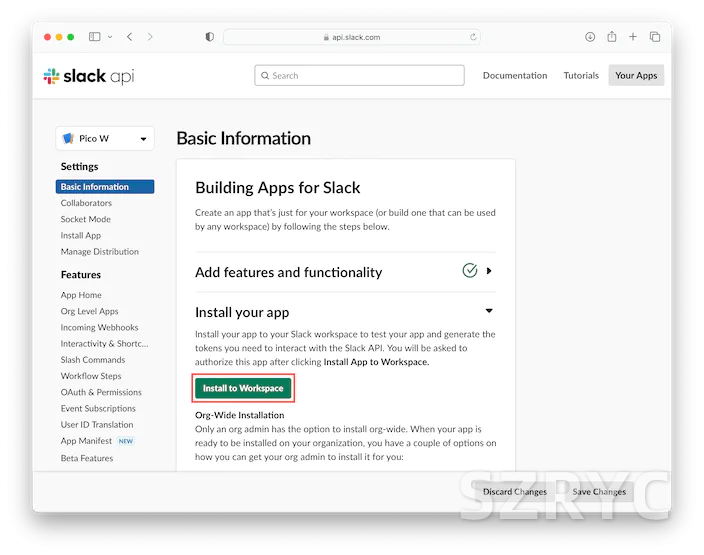Open the Documentation menu item
This screenshot has height=555, width=704.
click(x=515, y=75)
